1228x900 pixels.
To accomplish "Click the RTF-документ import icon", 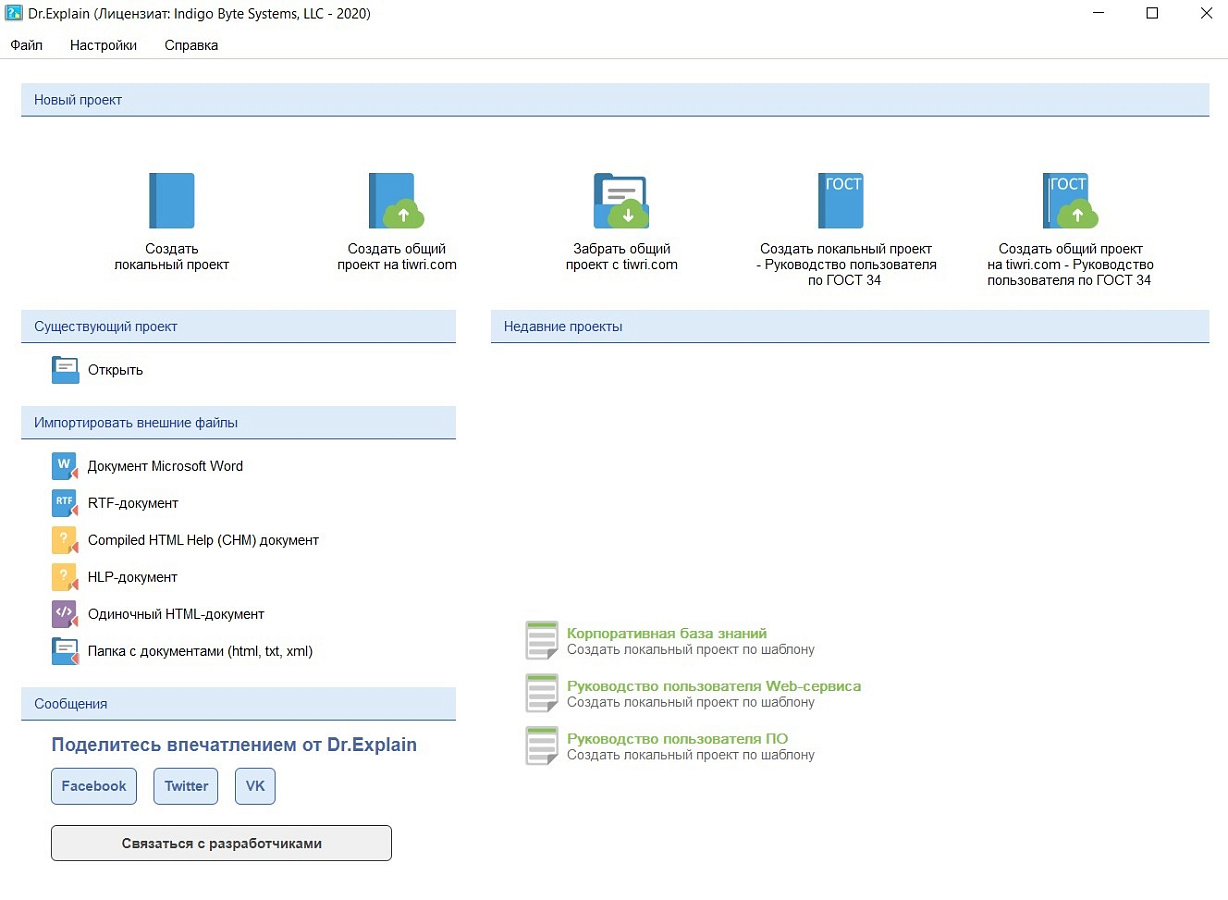I will (x=65, y=503).
